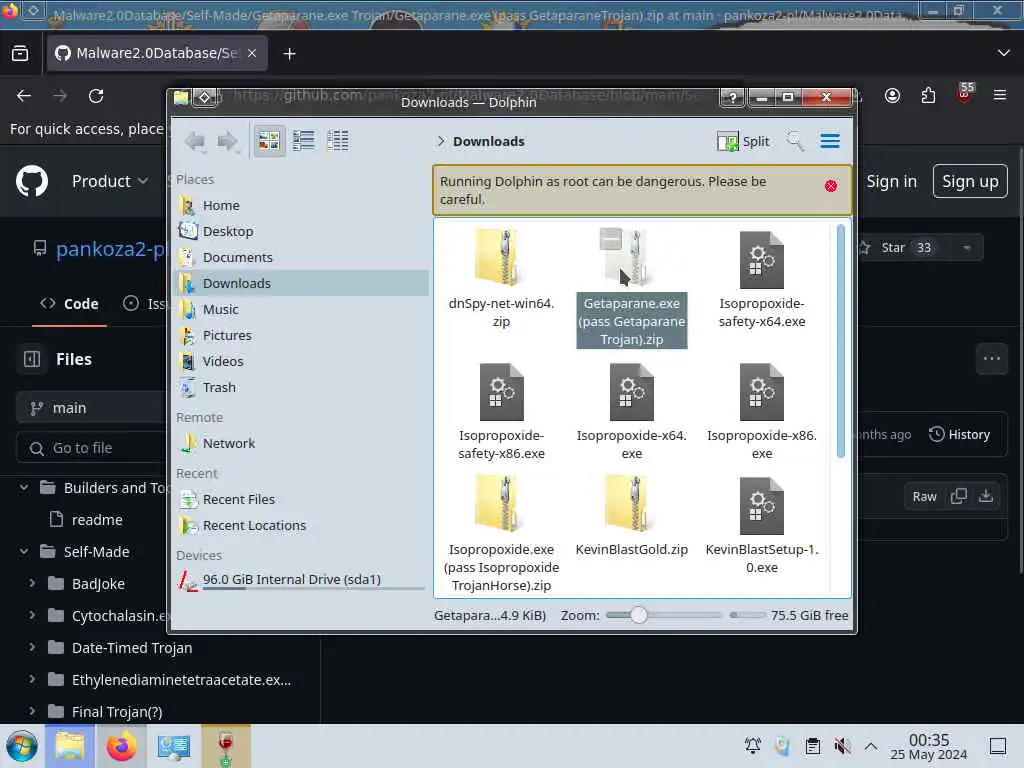Open Firefox from the taskbar
Viewport: 1024px width, 768px height.
pos(121,746)
